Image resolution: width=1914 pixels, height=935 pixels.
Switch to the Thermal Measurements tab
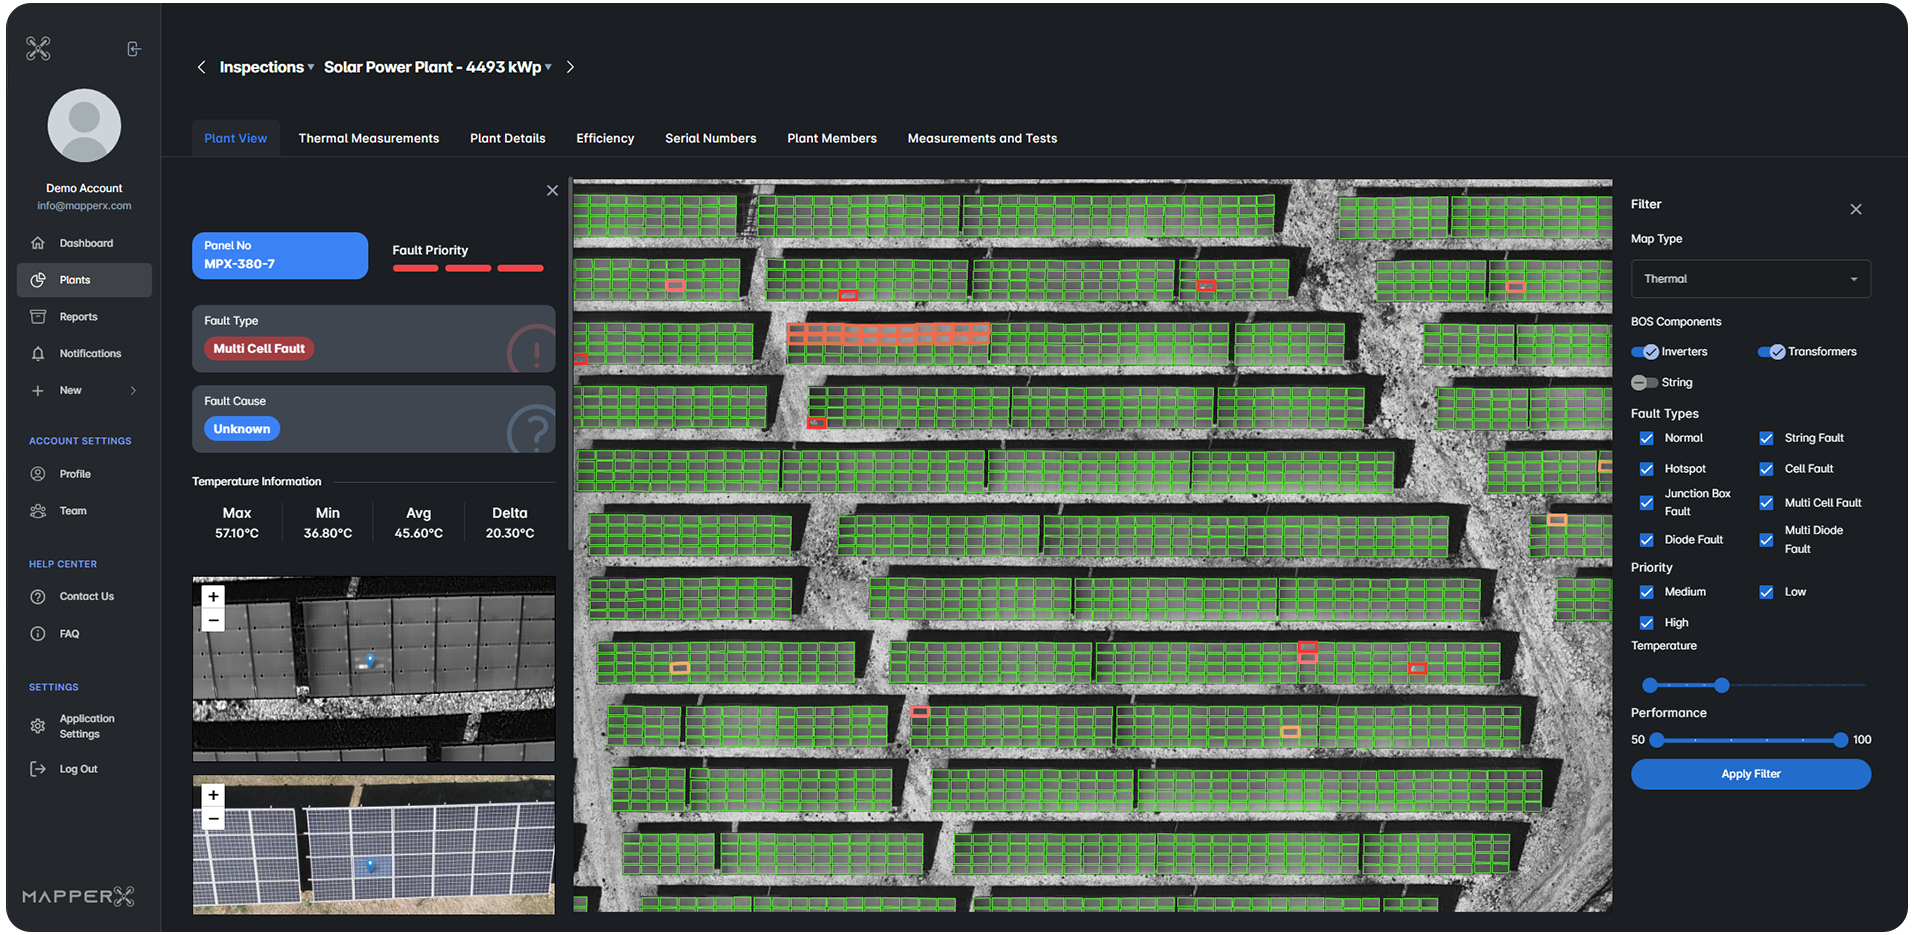[x=368, y=138]
